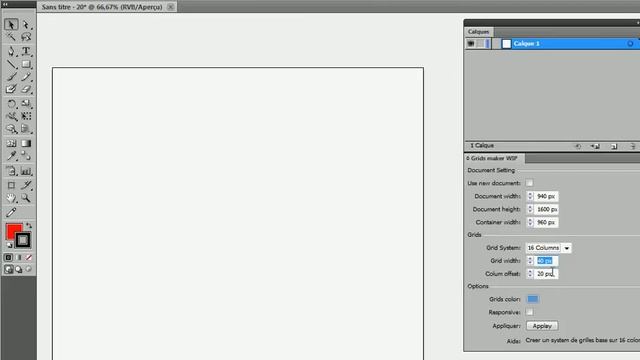Image resolution: width=640 pixels, height=360 pixels.
Task: Select the Blob Brush tool
Action: [x=11, y=89]
